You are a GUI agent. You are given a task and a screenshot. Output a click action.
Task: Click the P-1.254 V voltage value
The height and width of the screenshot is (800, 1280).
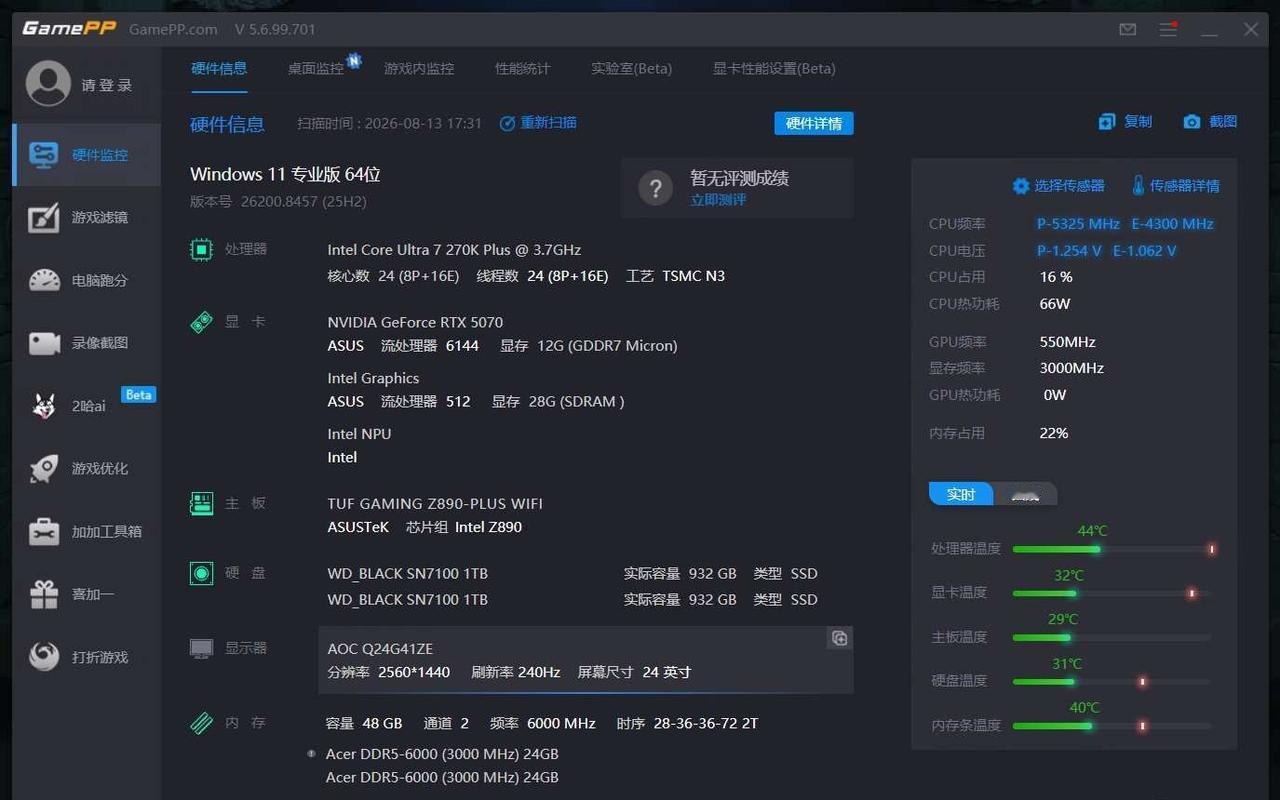[1069, 251]
